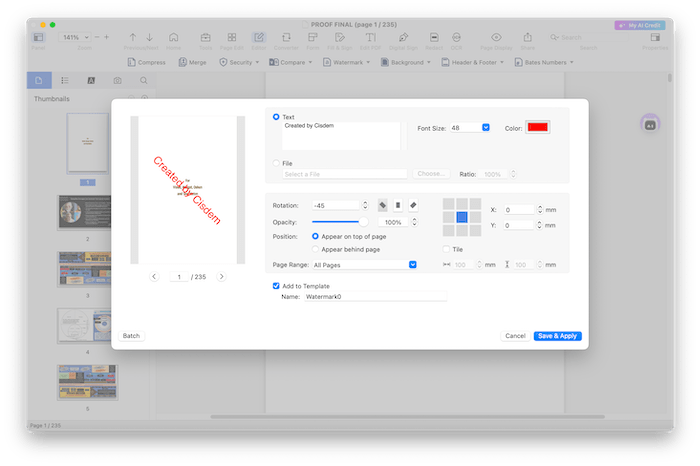This screenshot has height=466, width=700.
Task: Open the Tools toolbox icon
Action: click(205, 37)
